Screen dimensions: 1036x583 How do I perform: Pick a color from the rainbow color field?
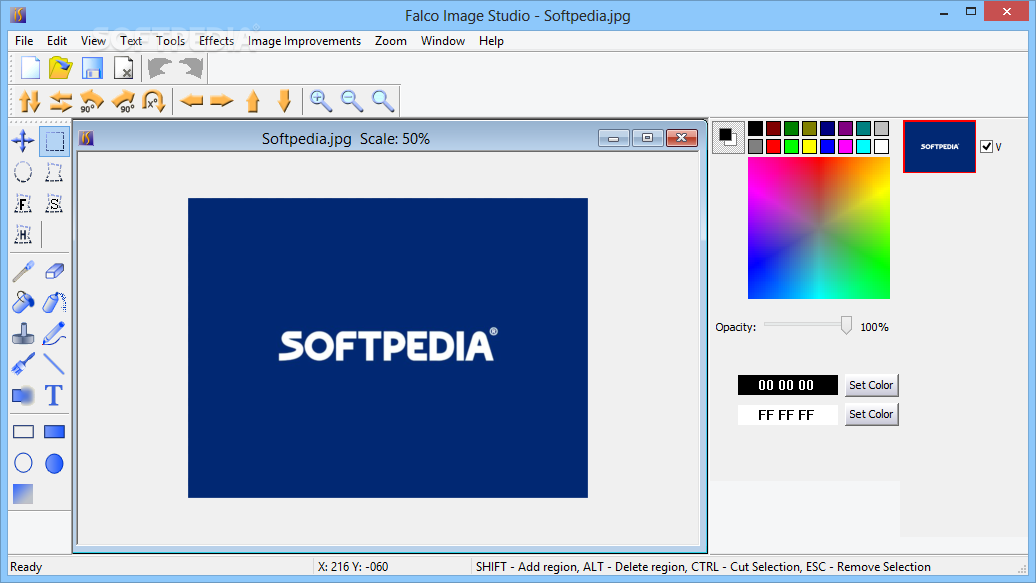(819, 228)
